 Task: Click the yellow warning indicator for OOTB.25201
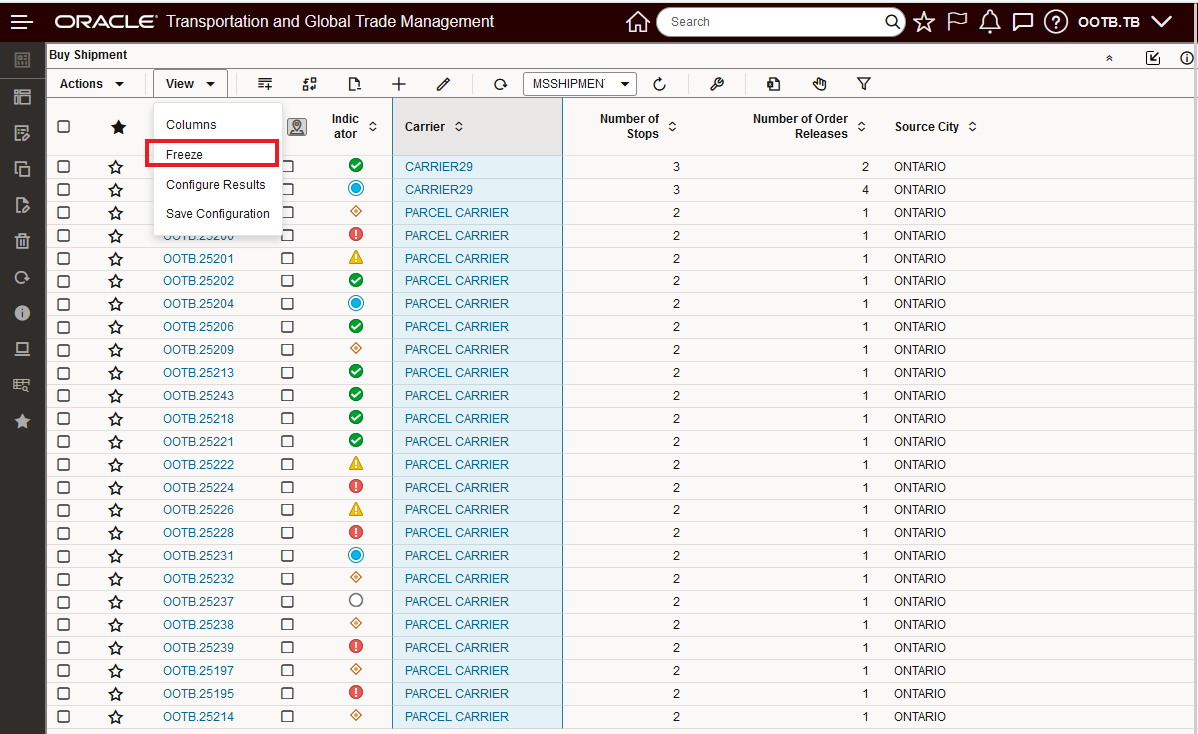(355, 257)
